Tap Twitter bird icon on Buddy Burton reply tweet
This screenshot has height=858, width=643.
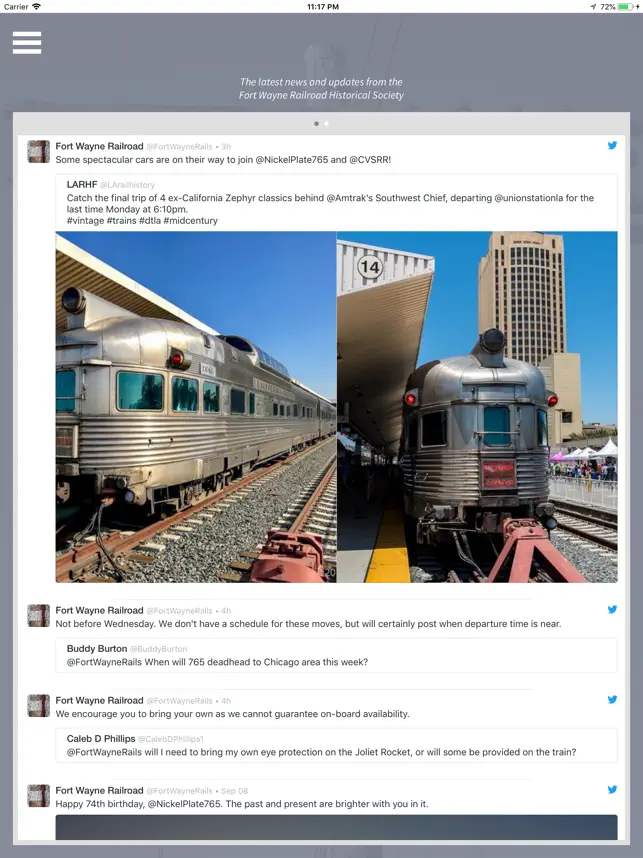click(612, 610)
